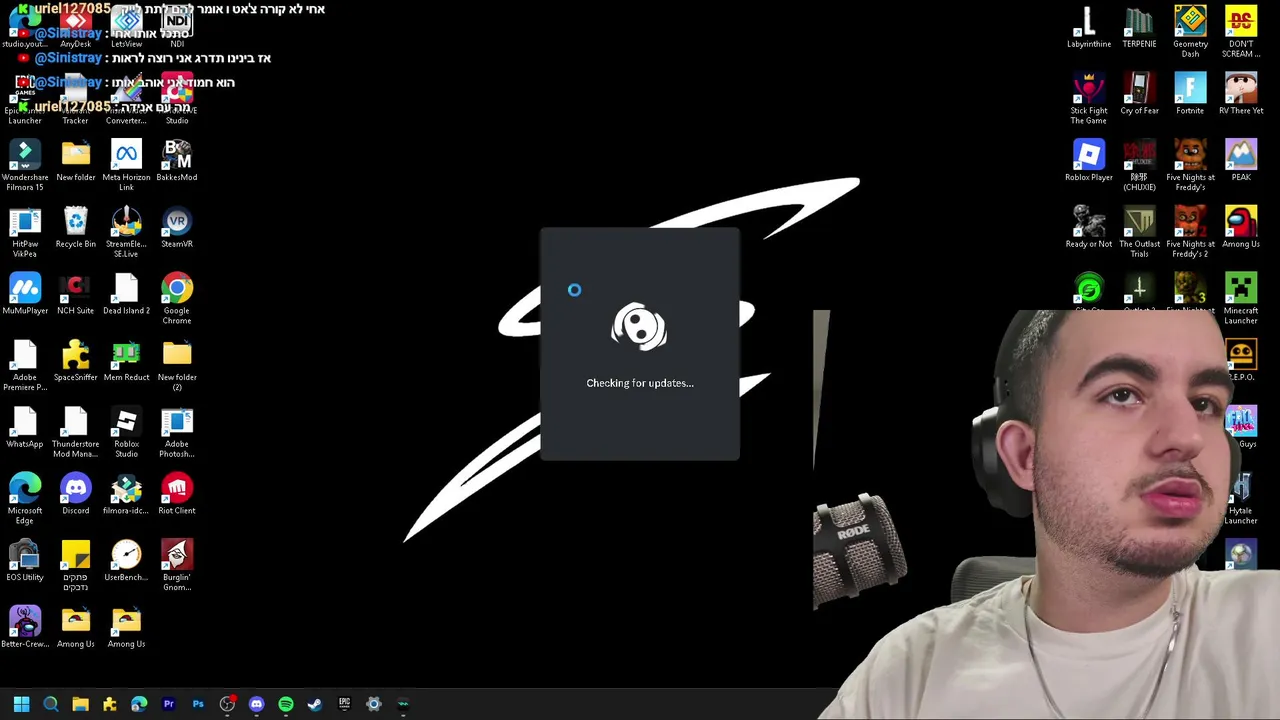The image size is (1280, 720).
Task: Open Steam from the taskbar
Action: [315, 704]
